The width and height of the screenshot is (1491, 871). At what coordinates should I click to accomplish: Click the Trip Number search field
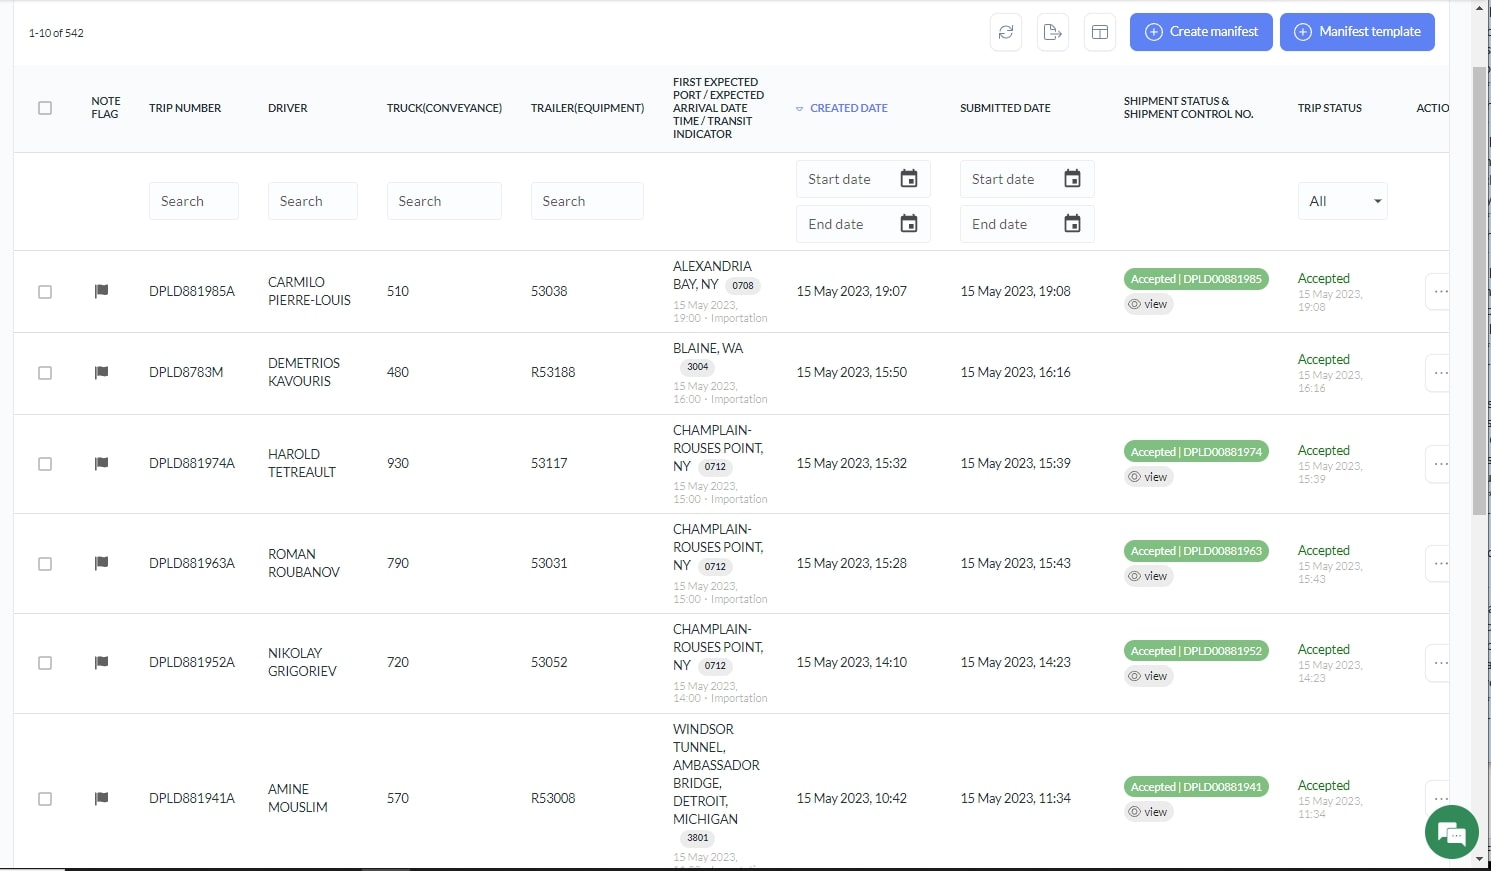point(193,201)
